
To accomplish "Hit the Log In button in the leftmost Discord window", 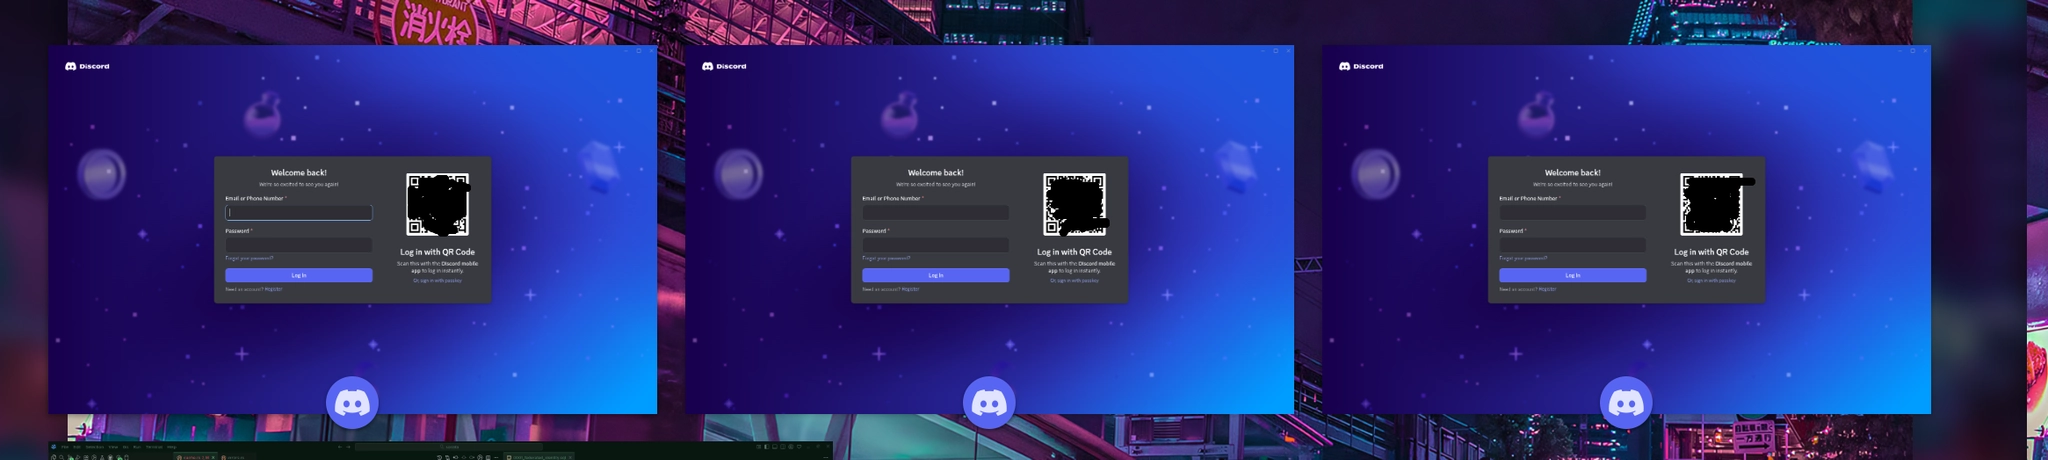I will pyautogui.click(x=299, y=275).
